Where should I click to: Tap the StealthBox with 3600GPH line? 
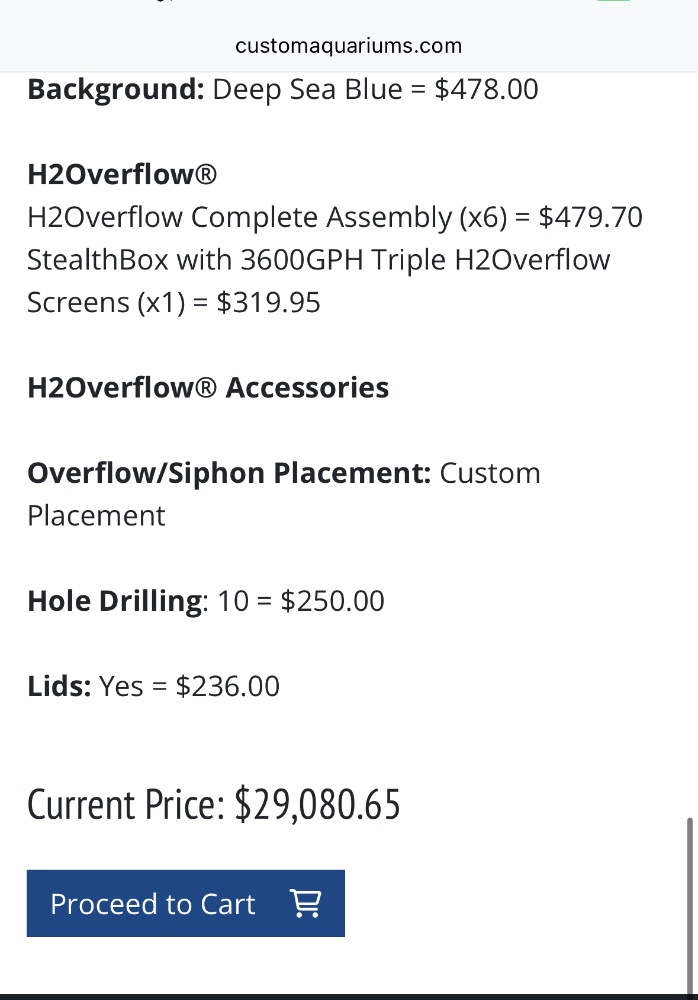(318, 260)
